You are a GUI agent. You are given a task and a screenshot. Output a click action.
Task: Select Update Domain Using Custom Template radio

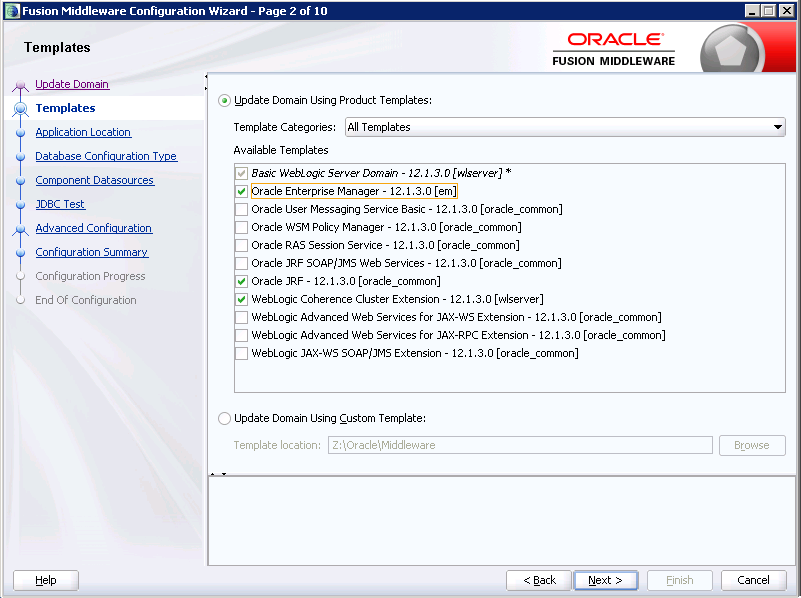(x=224, y=418)
